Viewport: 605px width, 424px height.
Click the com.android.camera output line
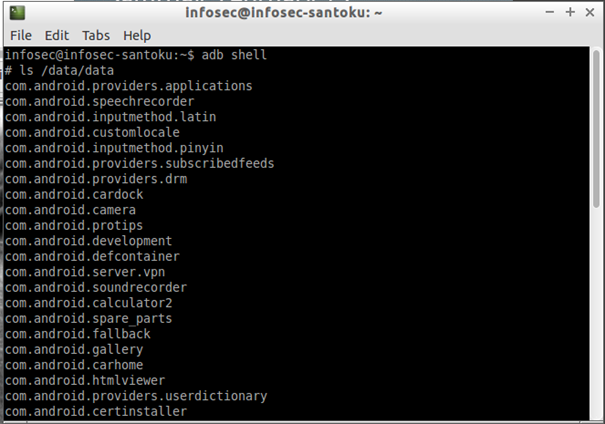pyautogui.click(x=70, y=210)
